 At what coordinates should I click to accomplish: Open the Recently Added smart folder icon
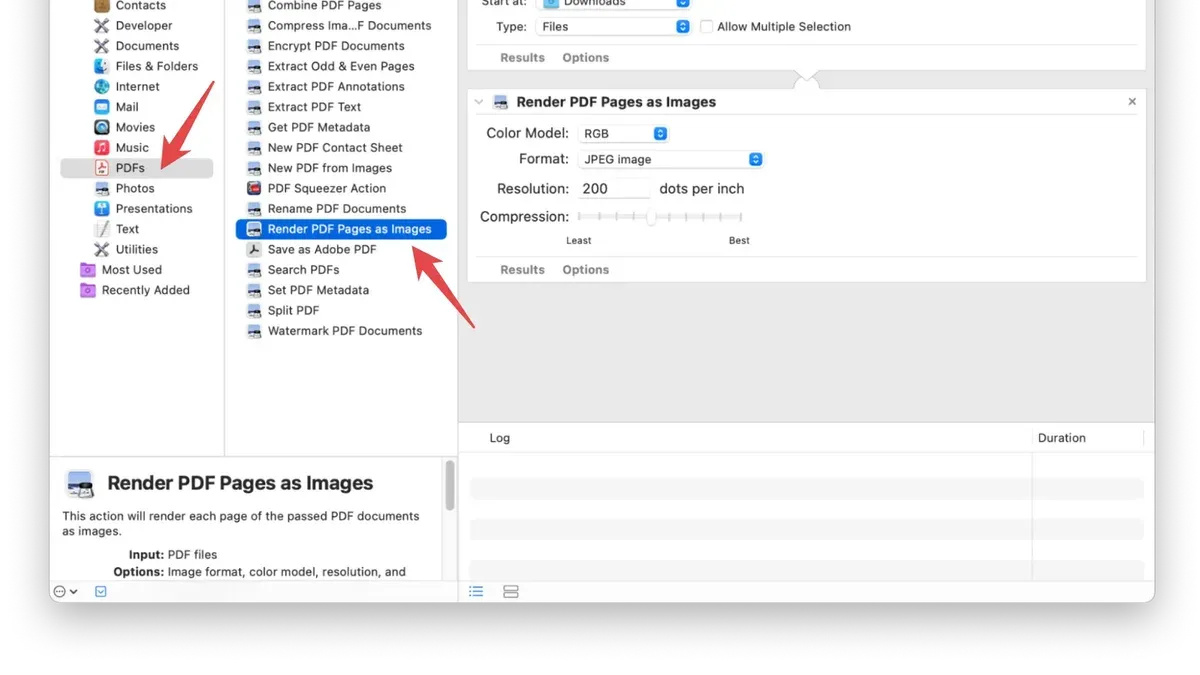pos(87,290)
